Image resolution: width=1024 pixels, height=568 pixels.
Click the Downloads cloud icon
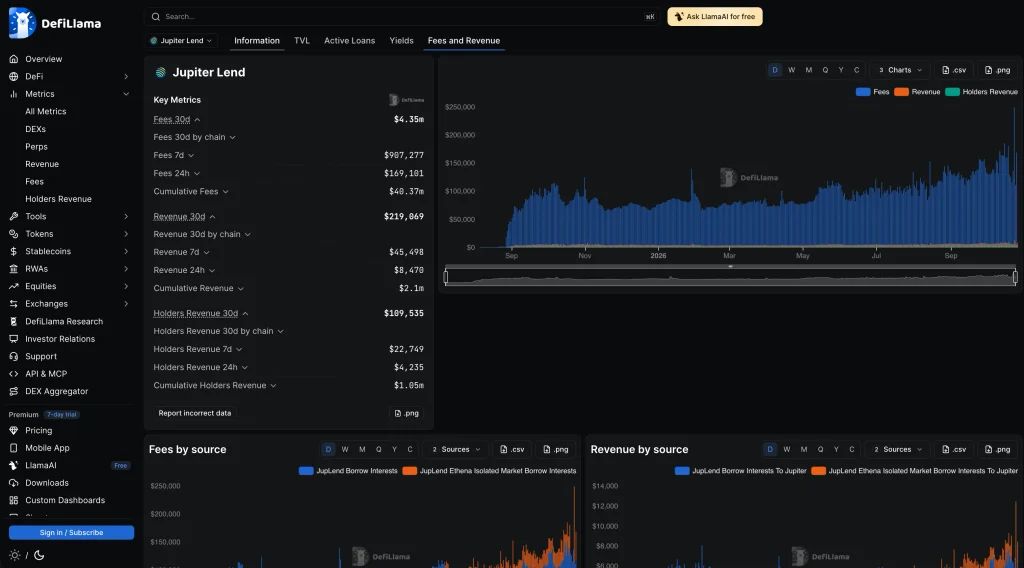click(x=14, y=483)
